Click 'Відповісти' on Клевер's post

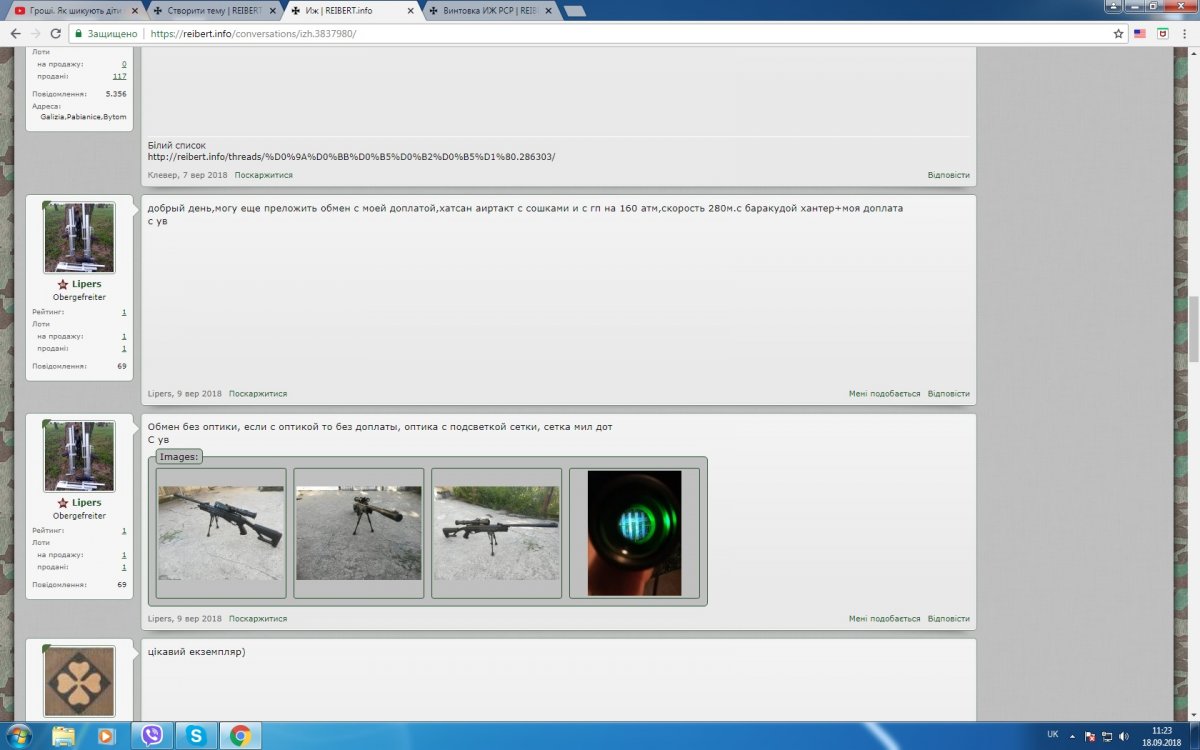(948, 175)
